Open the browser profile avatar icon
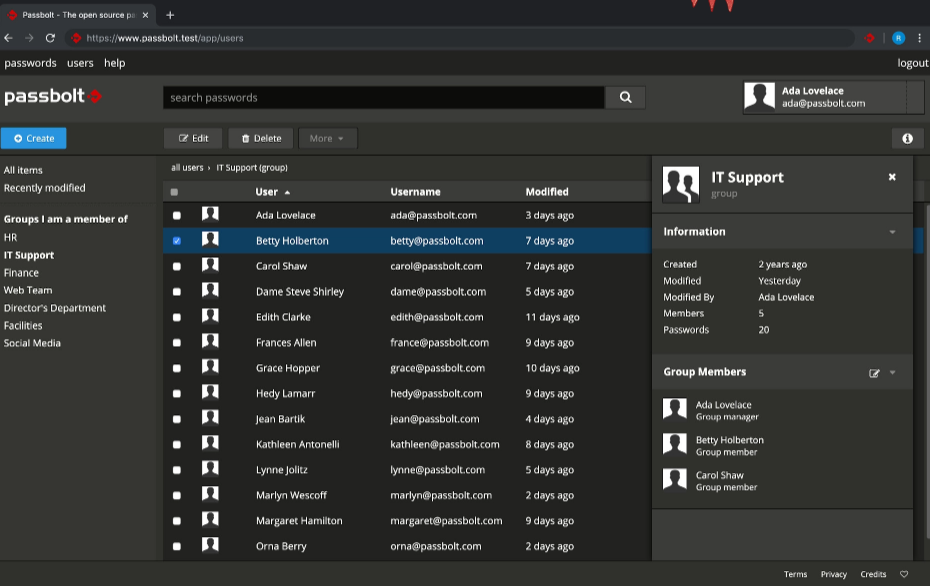 coord(898,38)
